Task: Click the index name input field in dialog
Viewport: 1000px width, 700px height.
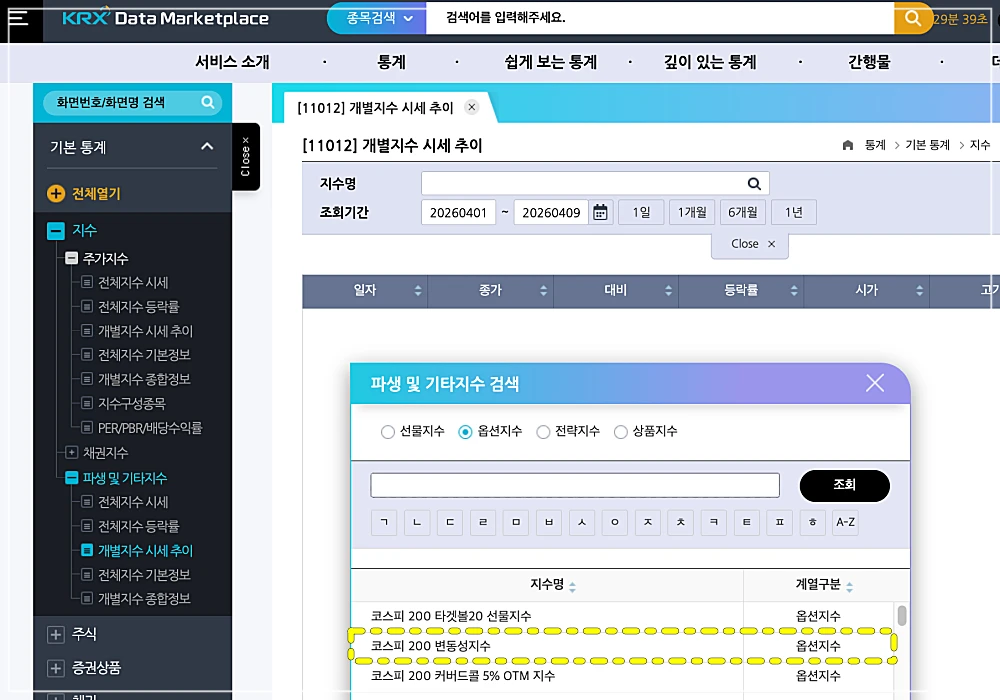Action: coord(575,485)
